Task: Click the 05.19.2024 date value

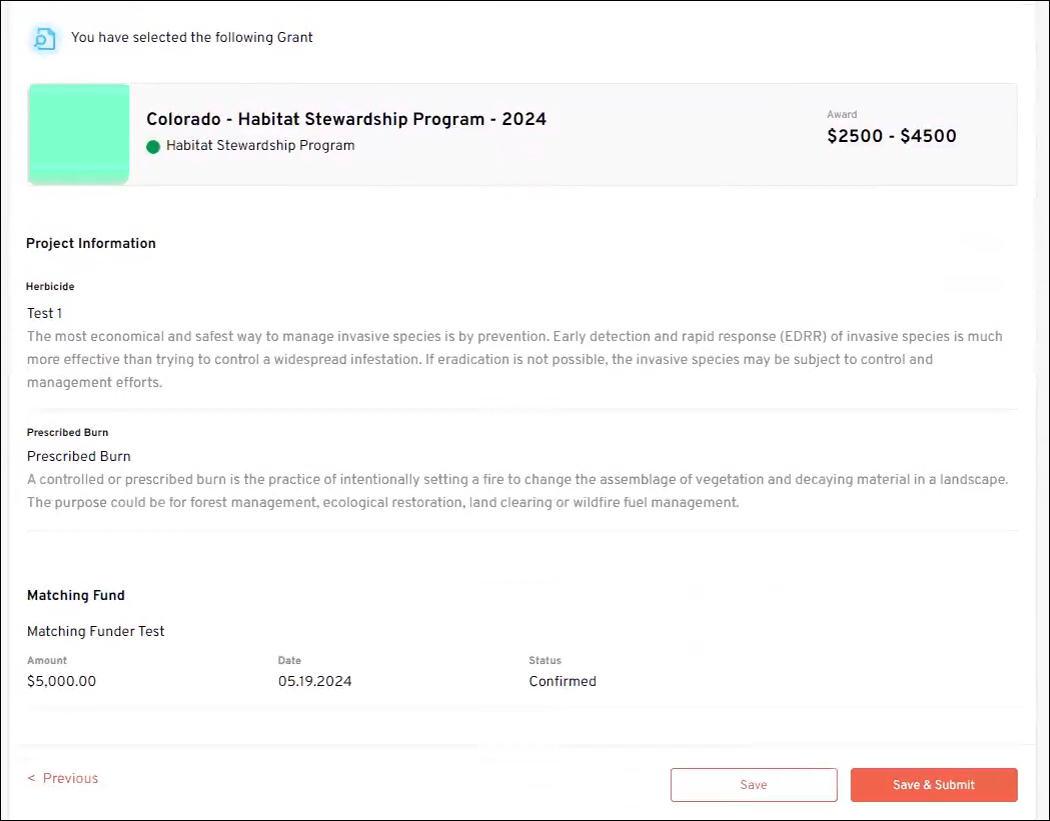Action: 315,681
